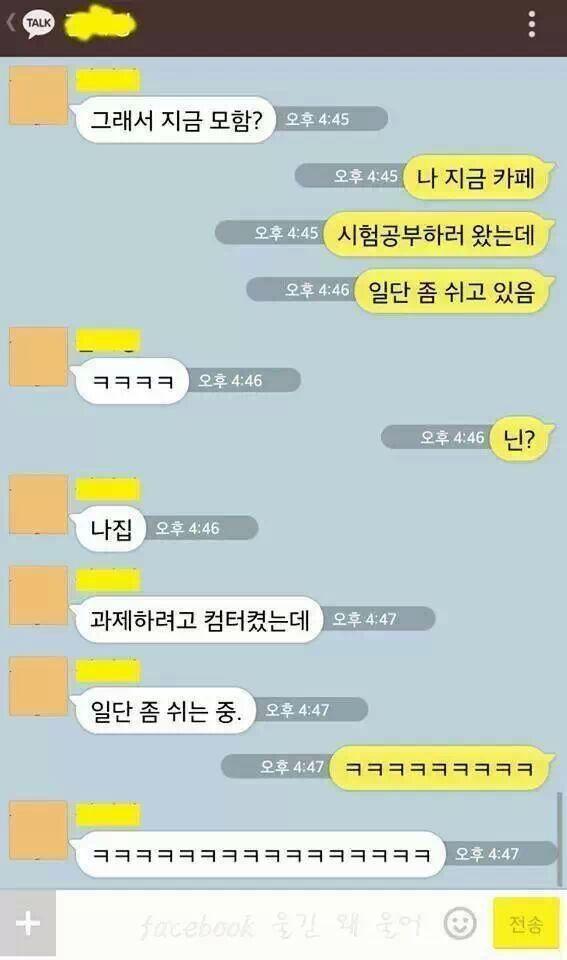Select the 시험공부하러 왔는데 message bubble
Image resolution: width=567 pixels, height=960 pixels.
tap(437, 234)
